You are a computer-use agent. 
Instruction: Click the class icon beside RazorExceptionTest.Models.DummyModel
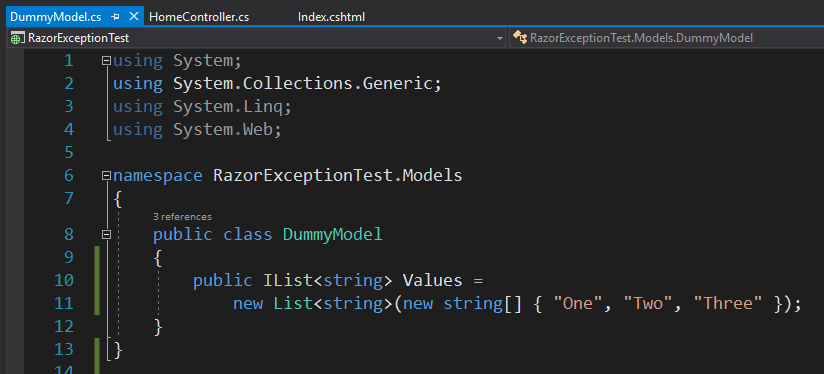tap(520, 37)
